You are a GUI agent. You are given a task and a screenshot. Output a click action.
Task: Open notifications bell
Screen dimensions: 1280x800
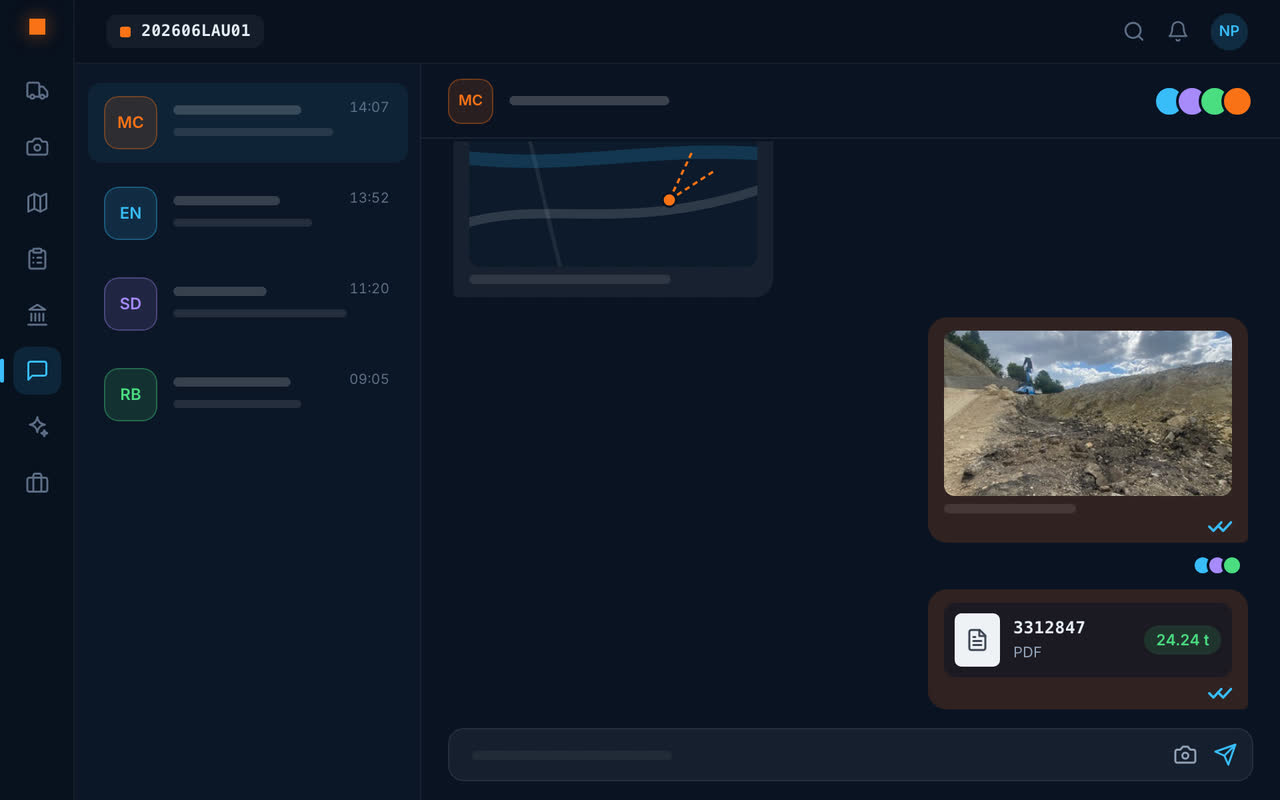click(x=1178, y=31)
